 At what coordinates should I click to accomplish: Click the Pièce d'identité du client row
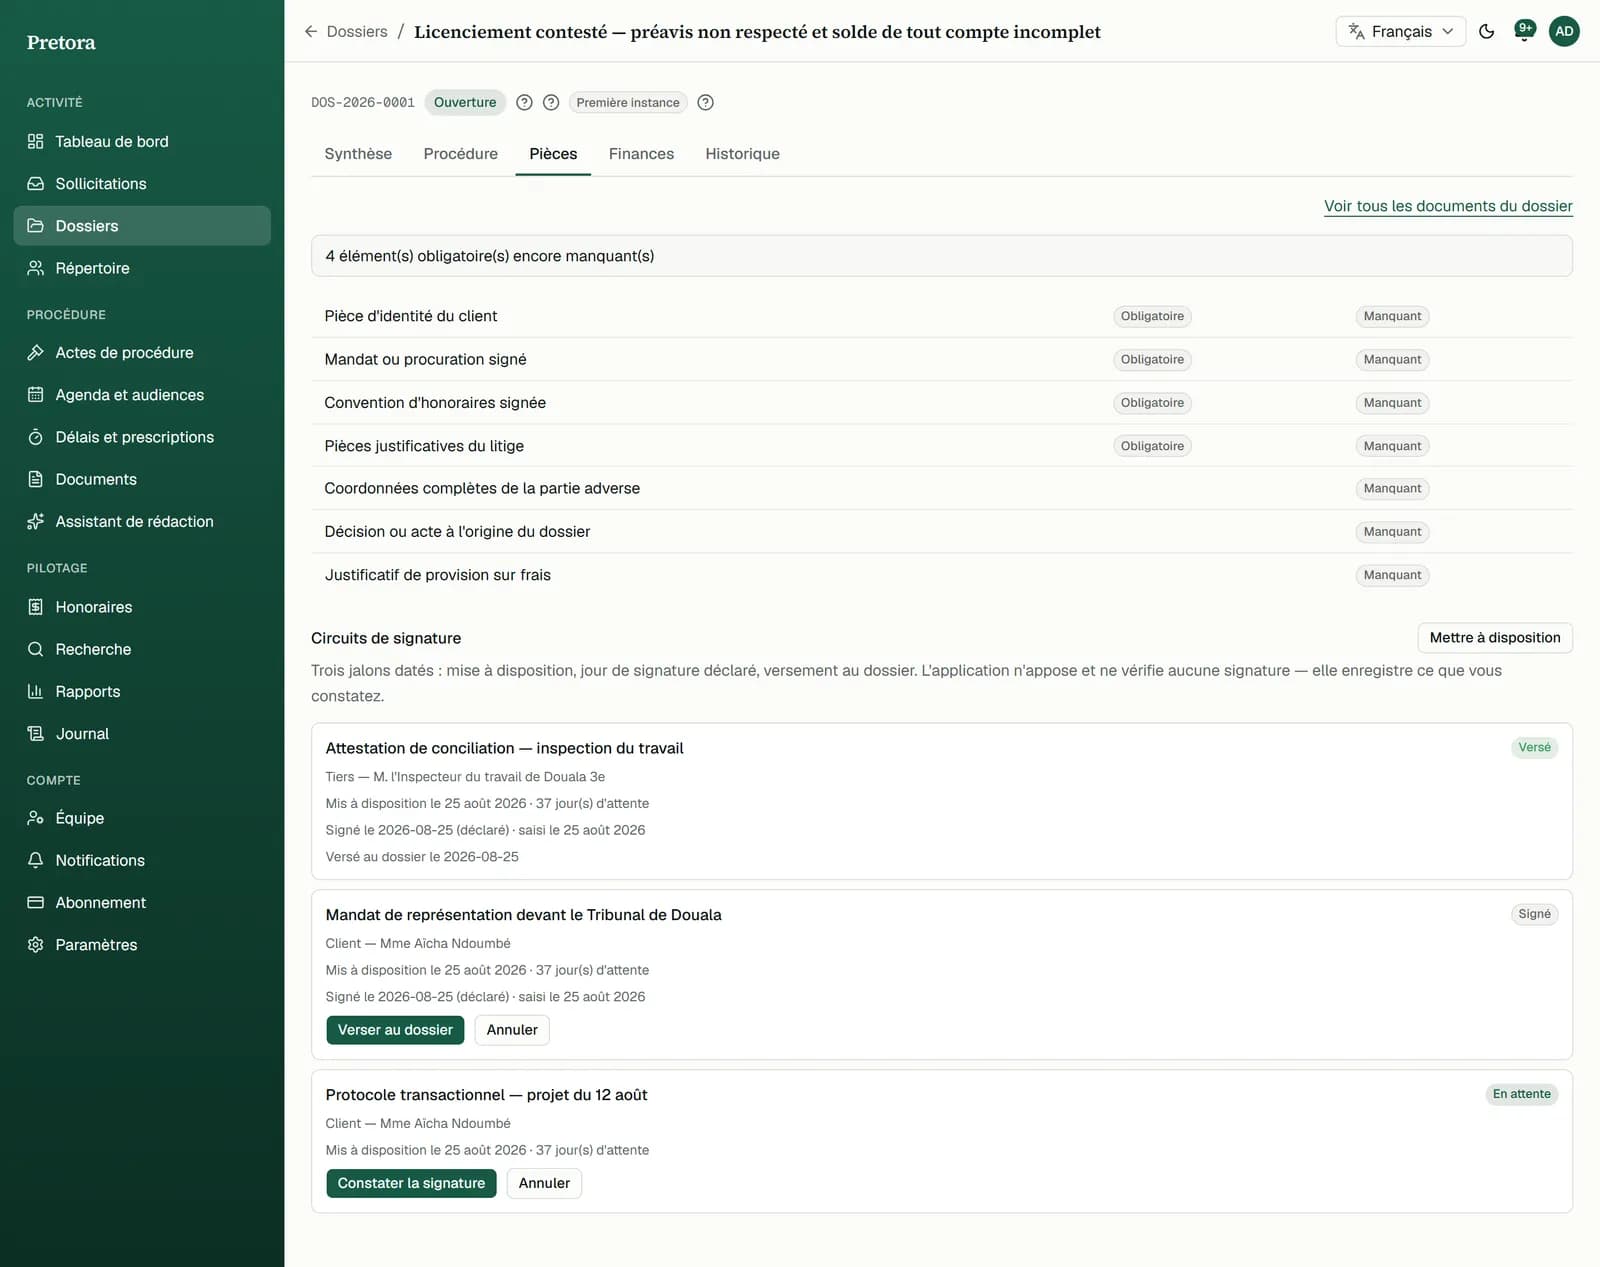[942, 316]
